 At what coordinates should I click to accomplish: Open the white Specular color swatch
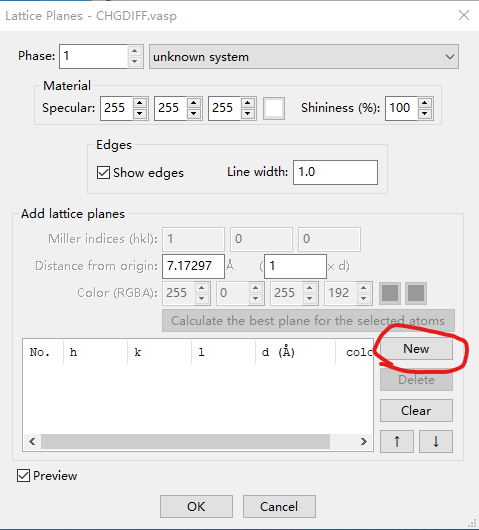tap(274, 108)
